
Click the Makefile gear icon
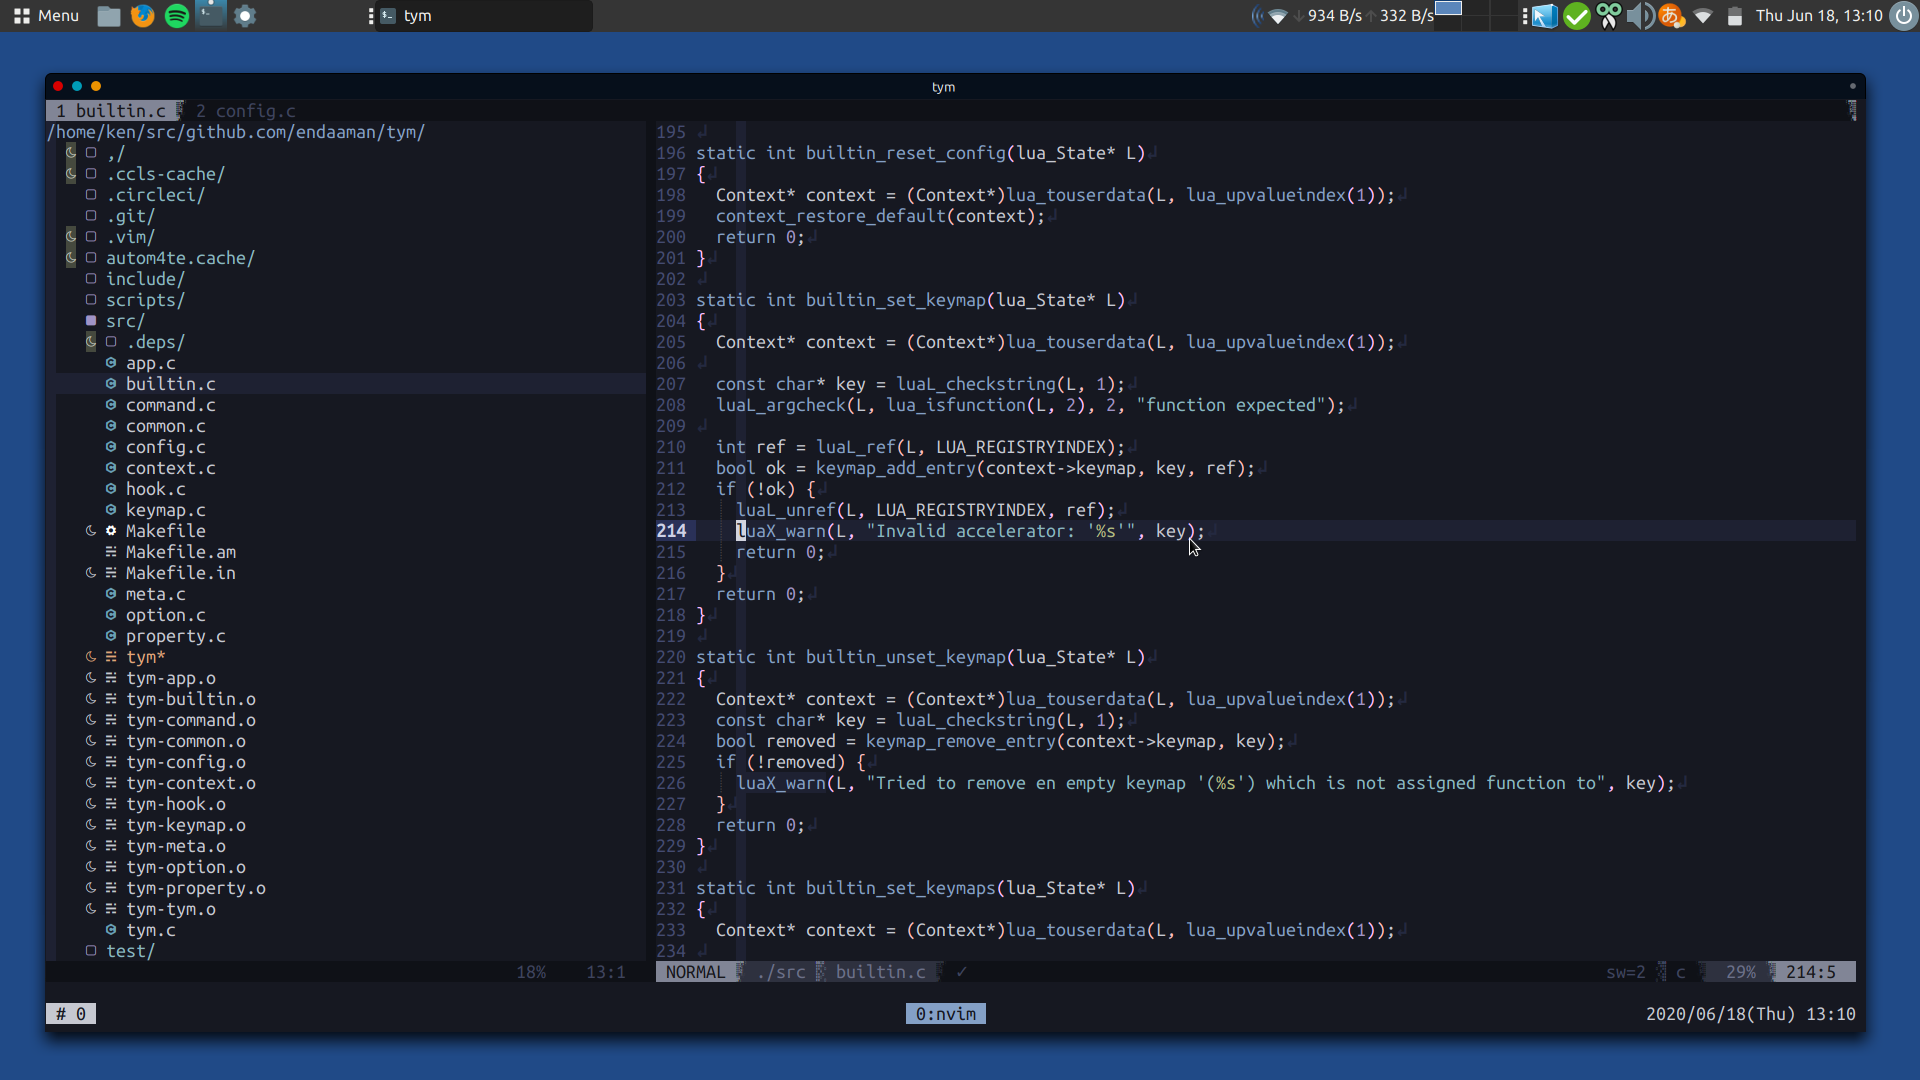111,531
